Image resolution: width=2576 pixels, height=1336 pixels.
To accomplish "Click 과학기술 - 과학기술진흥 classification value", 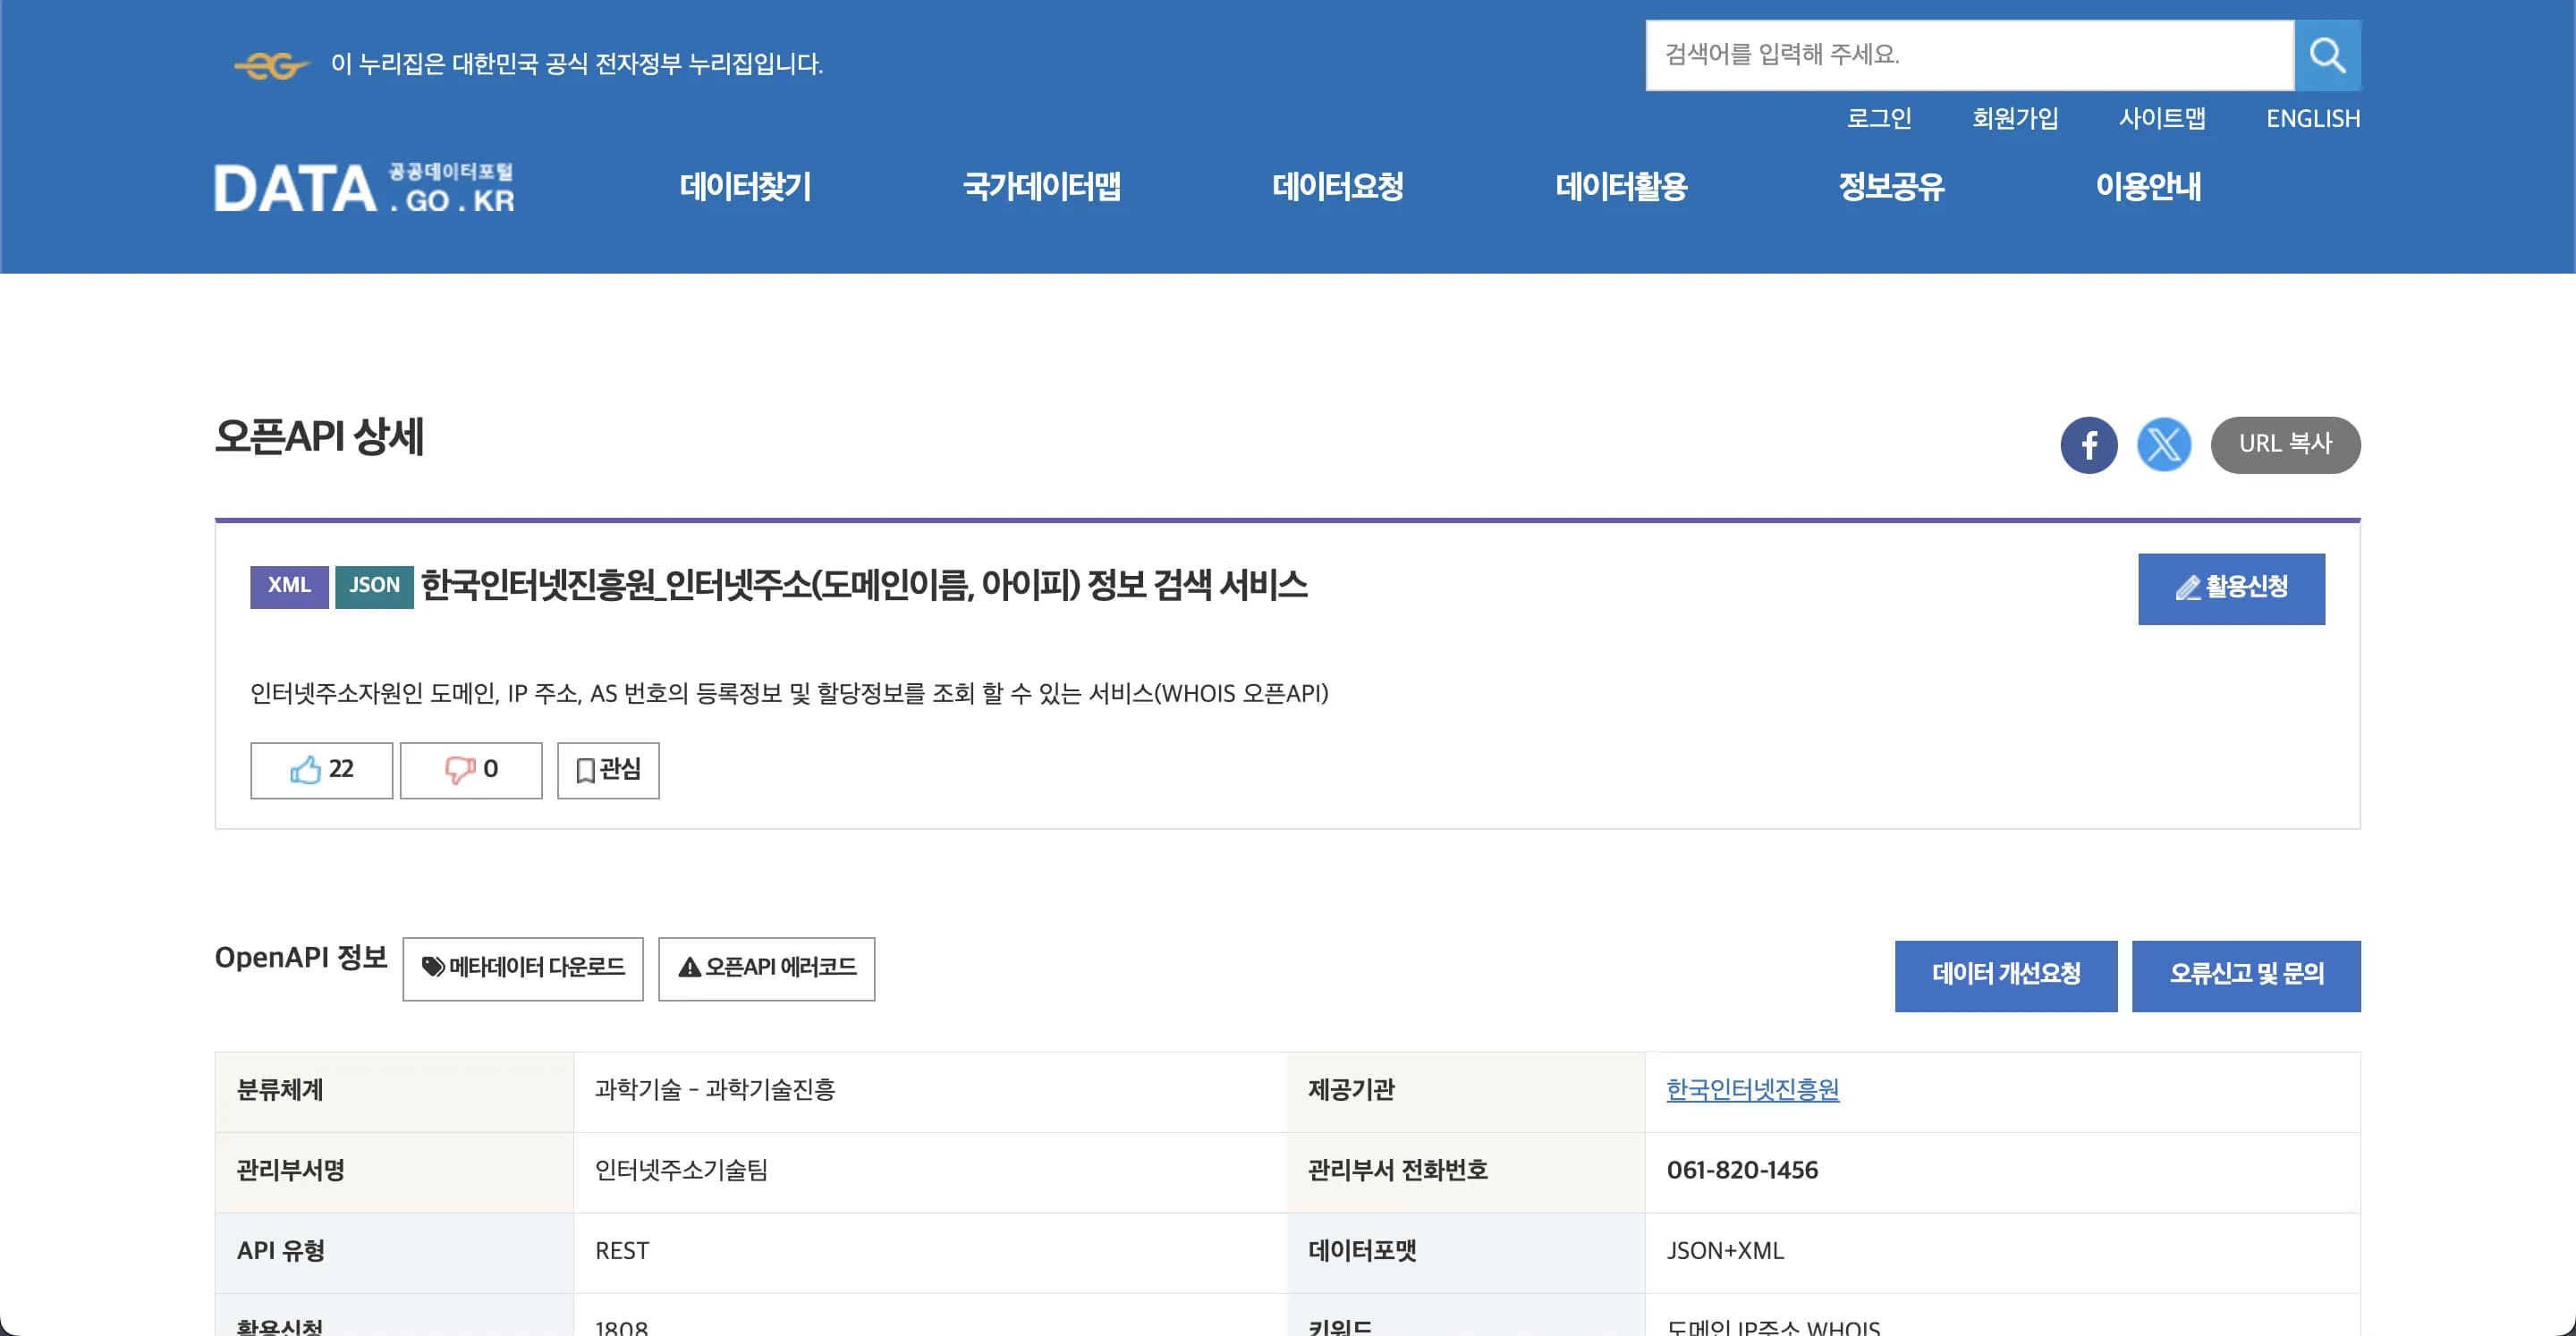I will click(x=715, y=1090).
